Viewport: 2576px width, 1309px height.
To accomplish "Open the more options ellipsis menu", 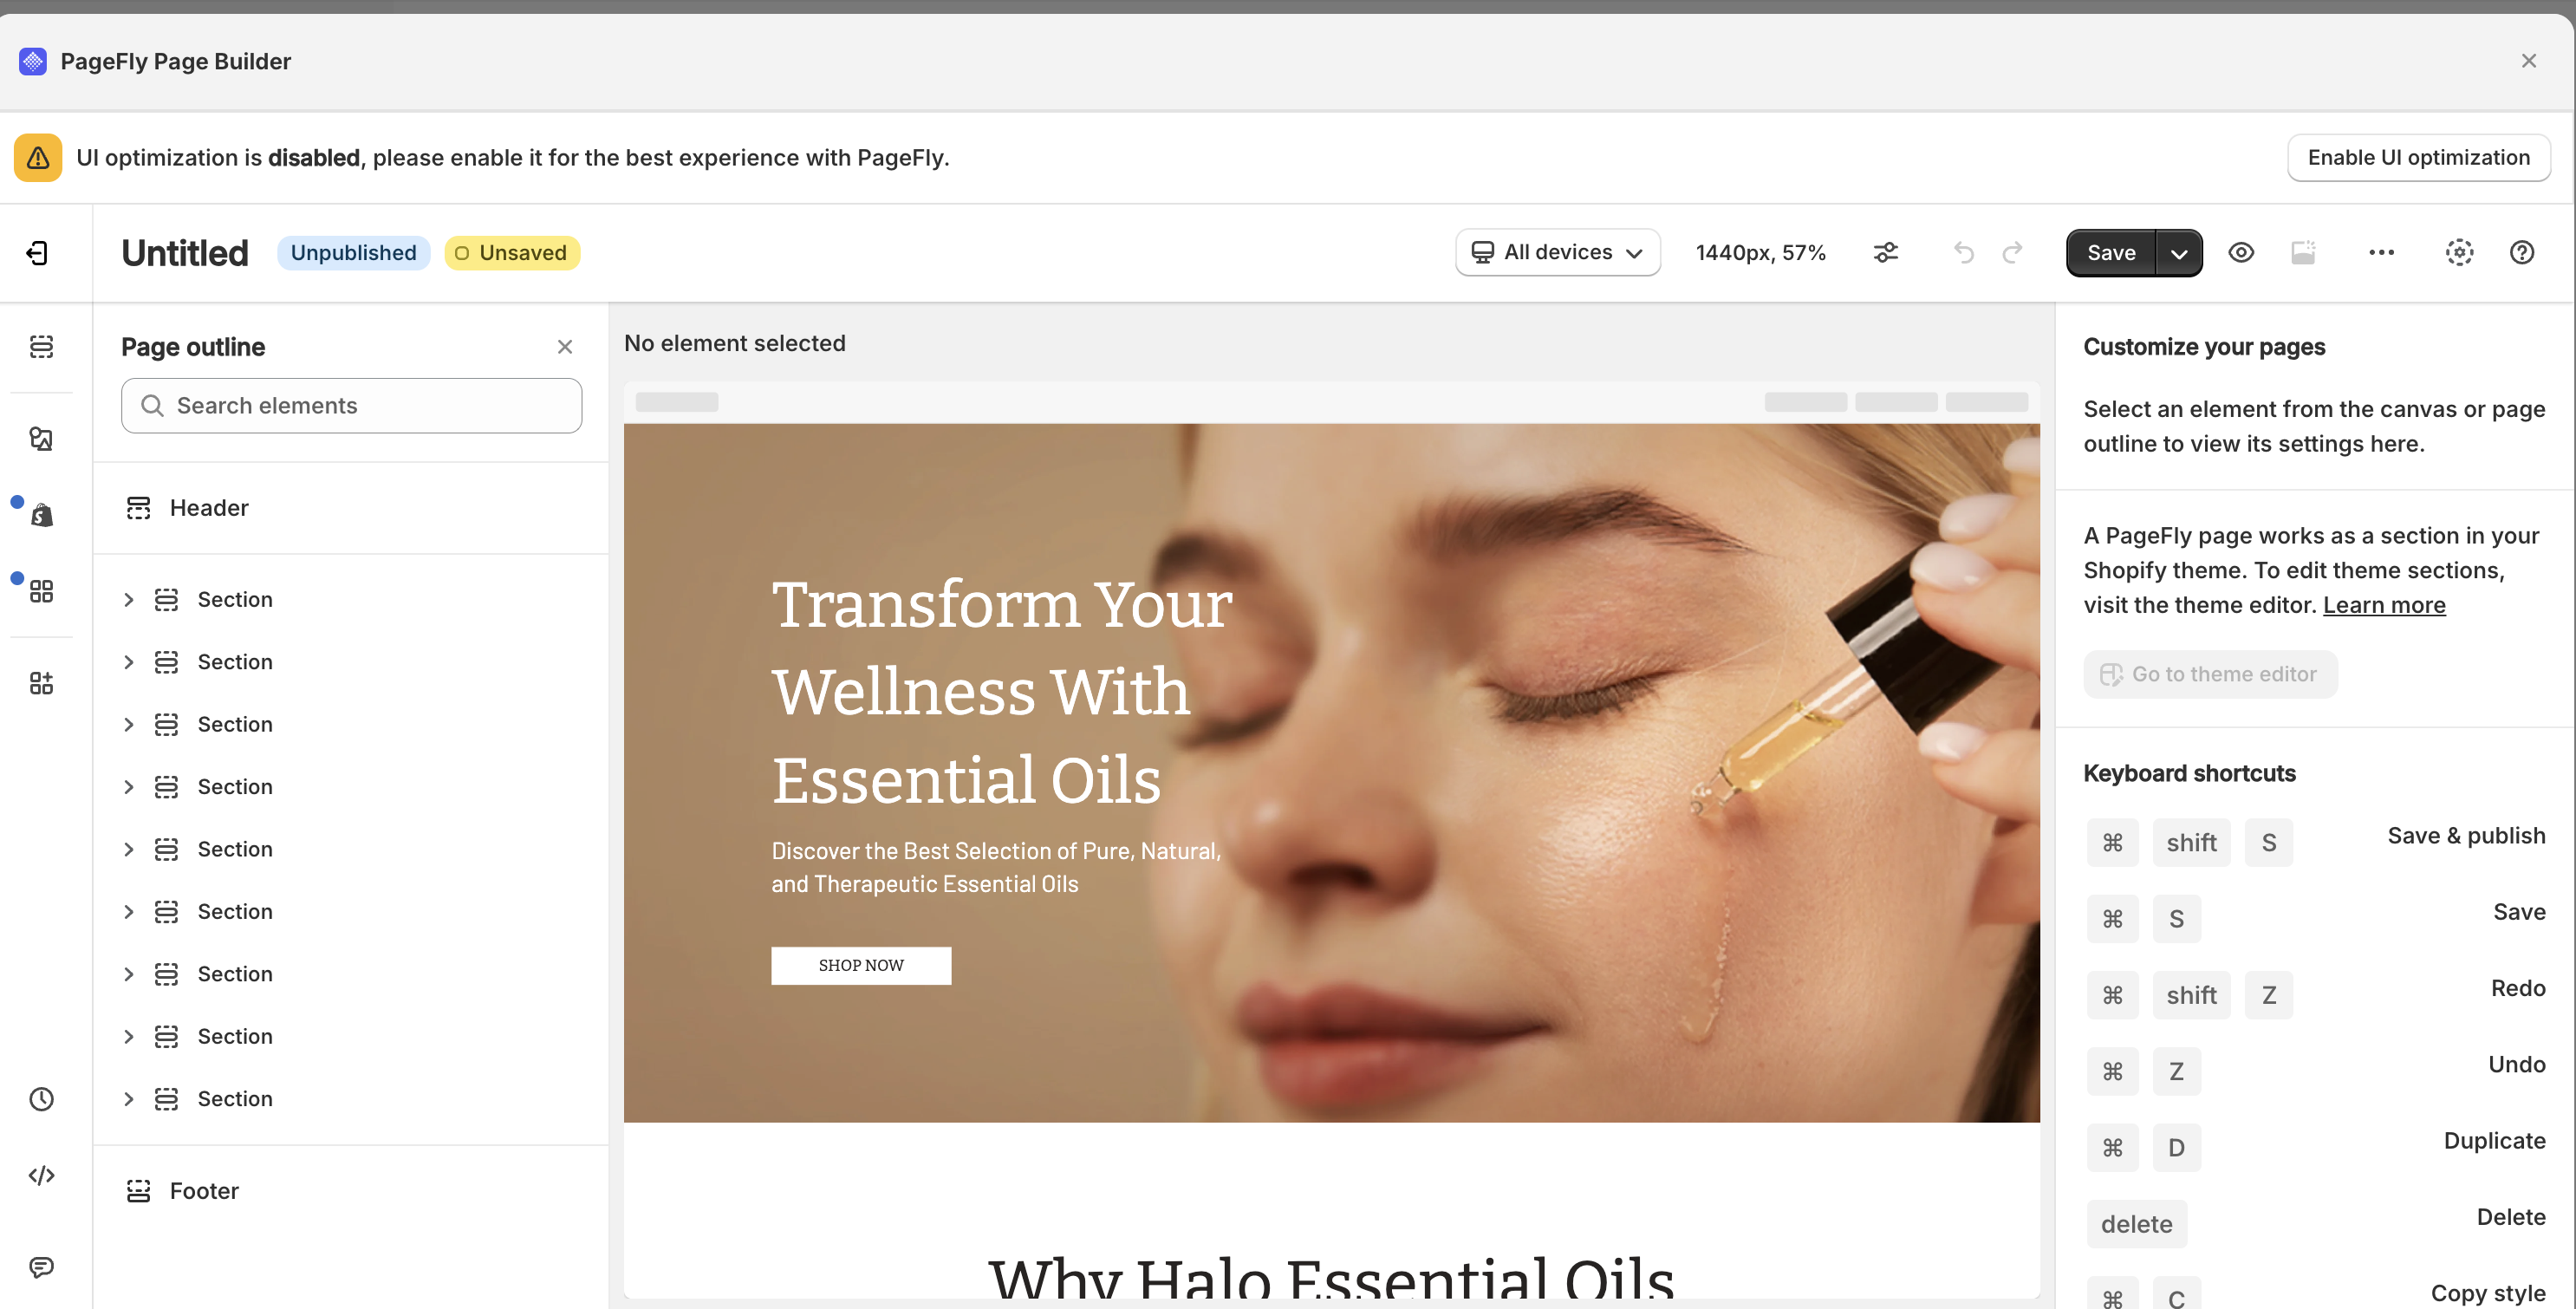I will (x=2381, y=253).
